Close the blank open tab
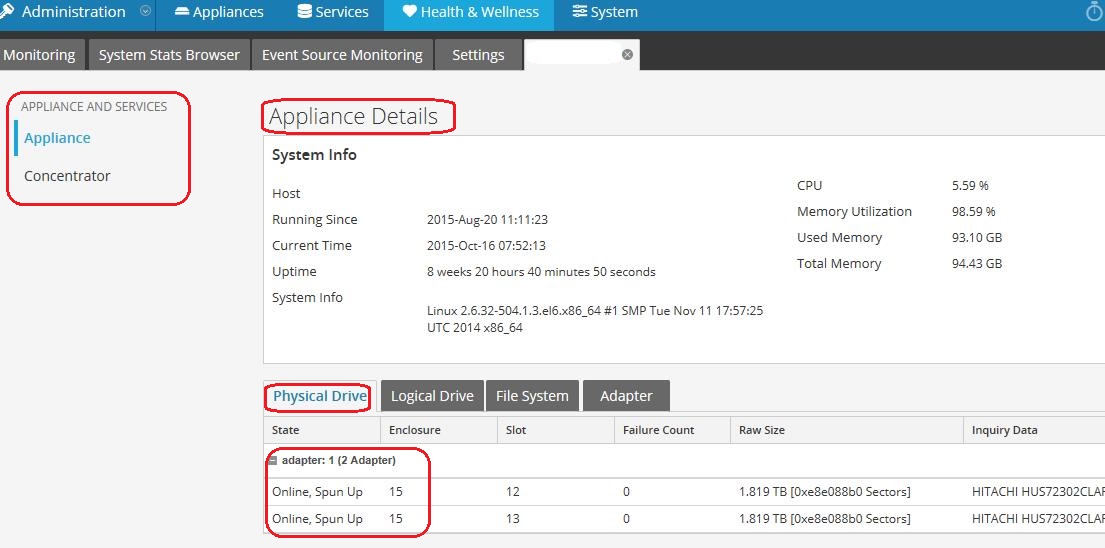 [x=627, y=54]
